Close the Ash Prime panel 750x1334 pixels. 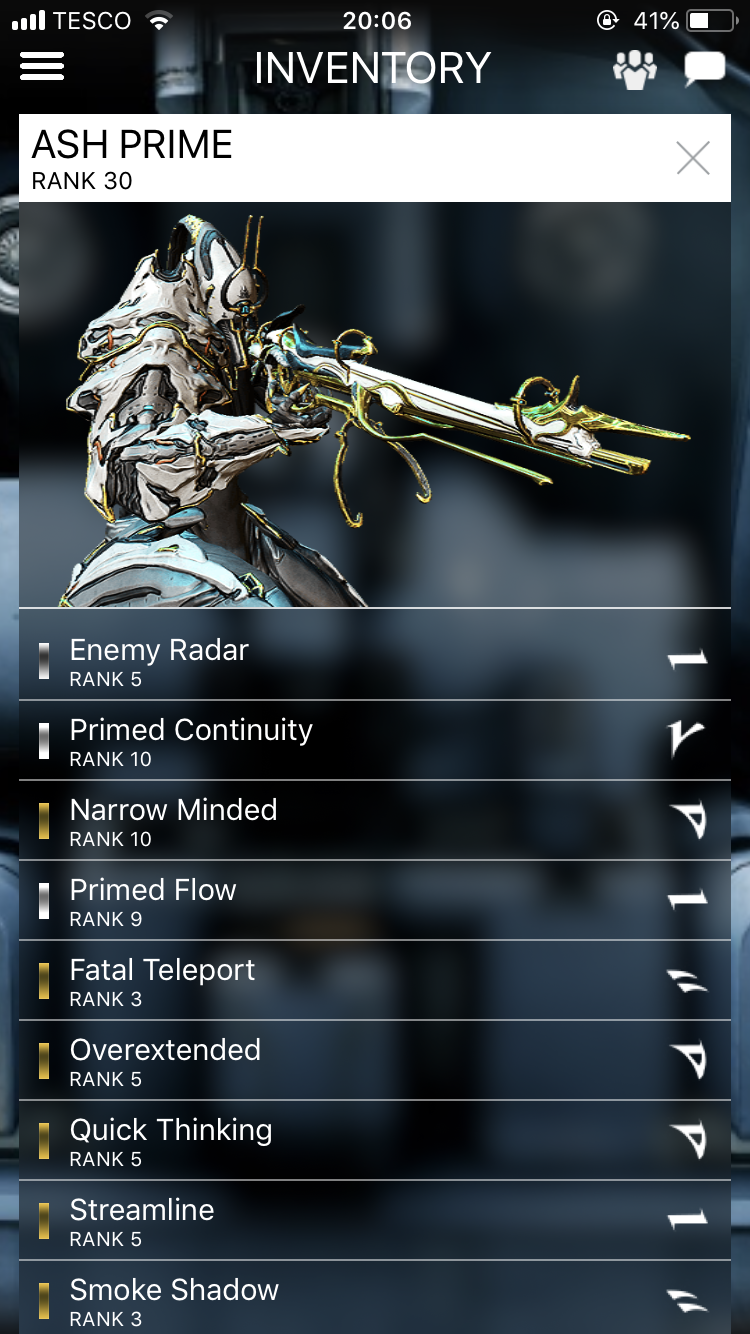(x=693, y=158)
